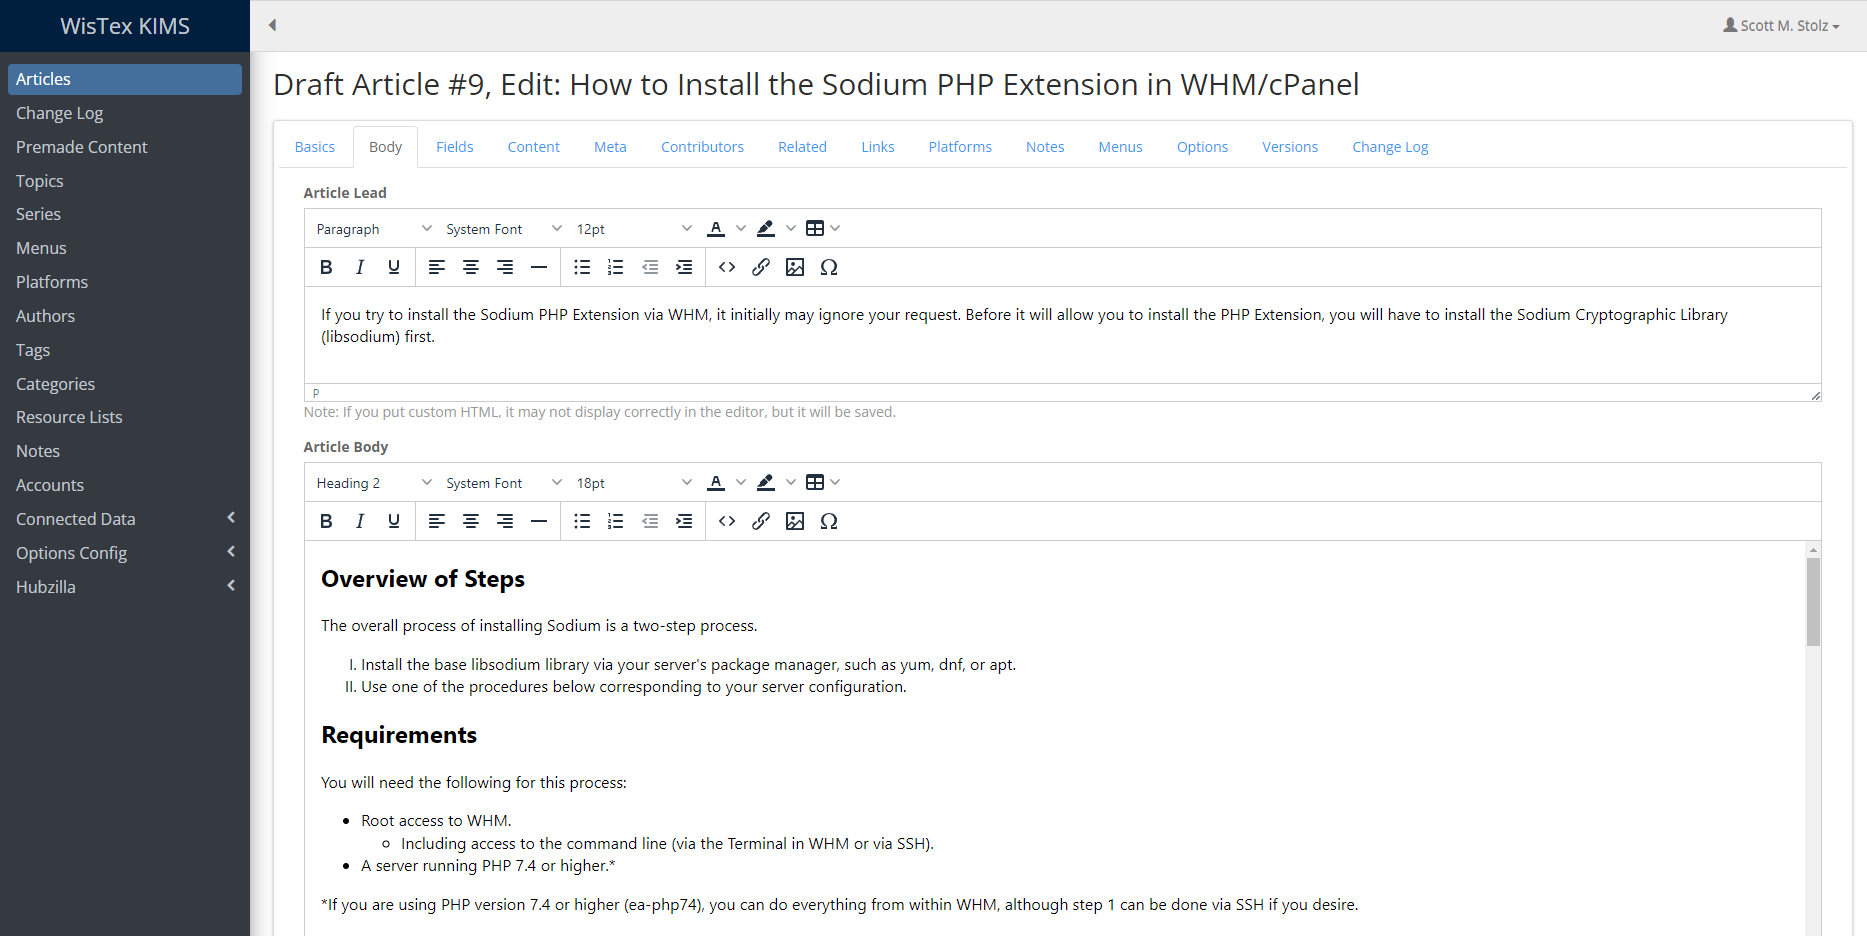Open the Scott M. Stolz user menu

[1781, 26]
